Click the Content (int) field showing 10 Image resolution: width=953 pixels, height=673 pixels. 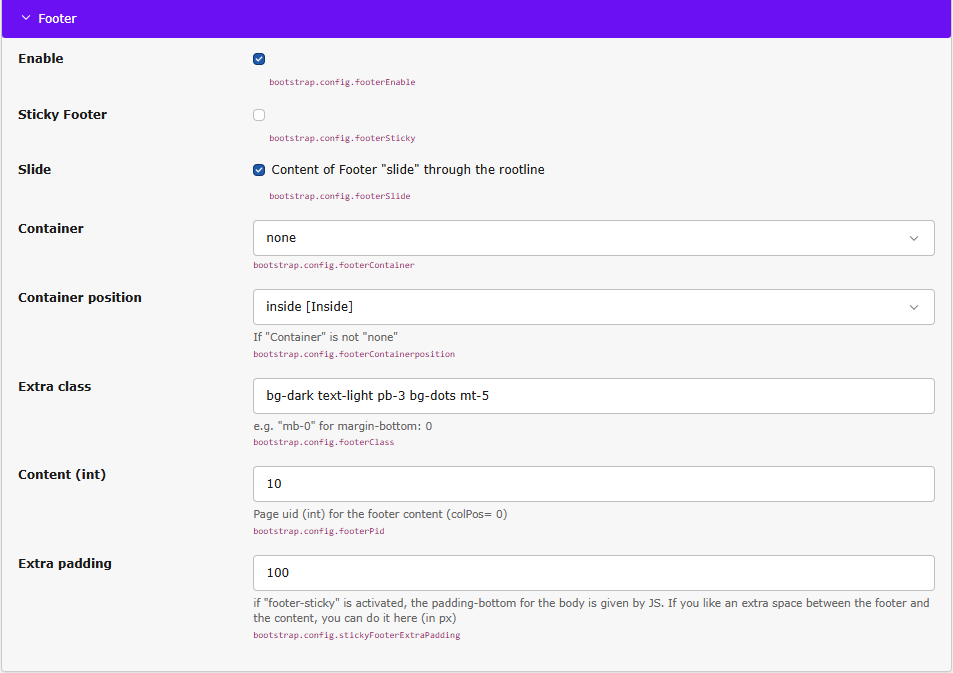[x=593, y=484]
